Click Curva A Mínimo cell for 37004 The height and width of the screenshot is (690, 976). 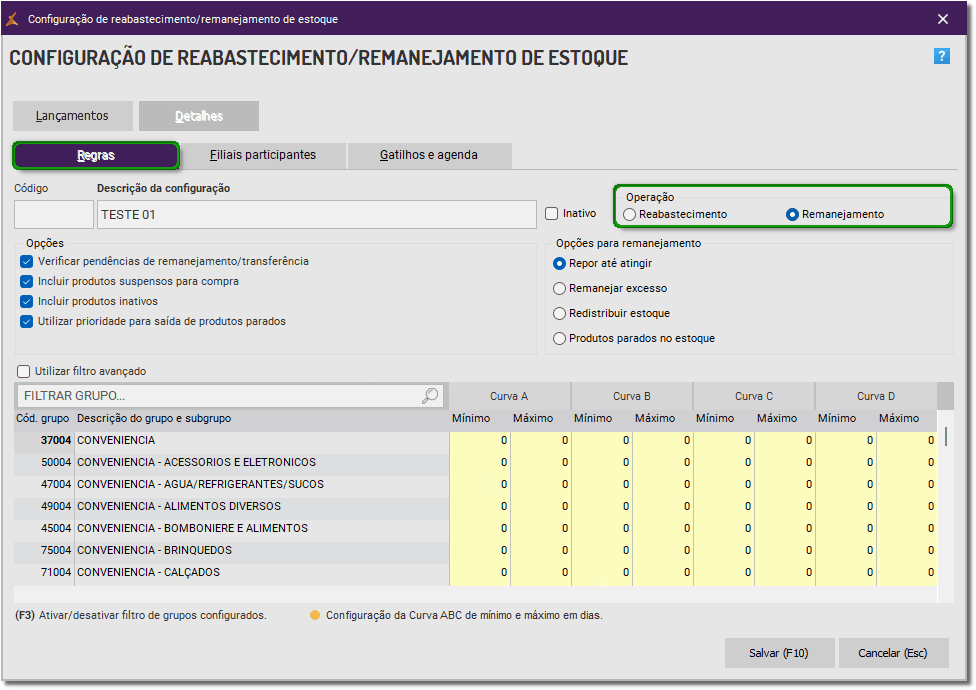tap(479, 441)
